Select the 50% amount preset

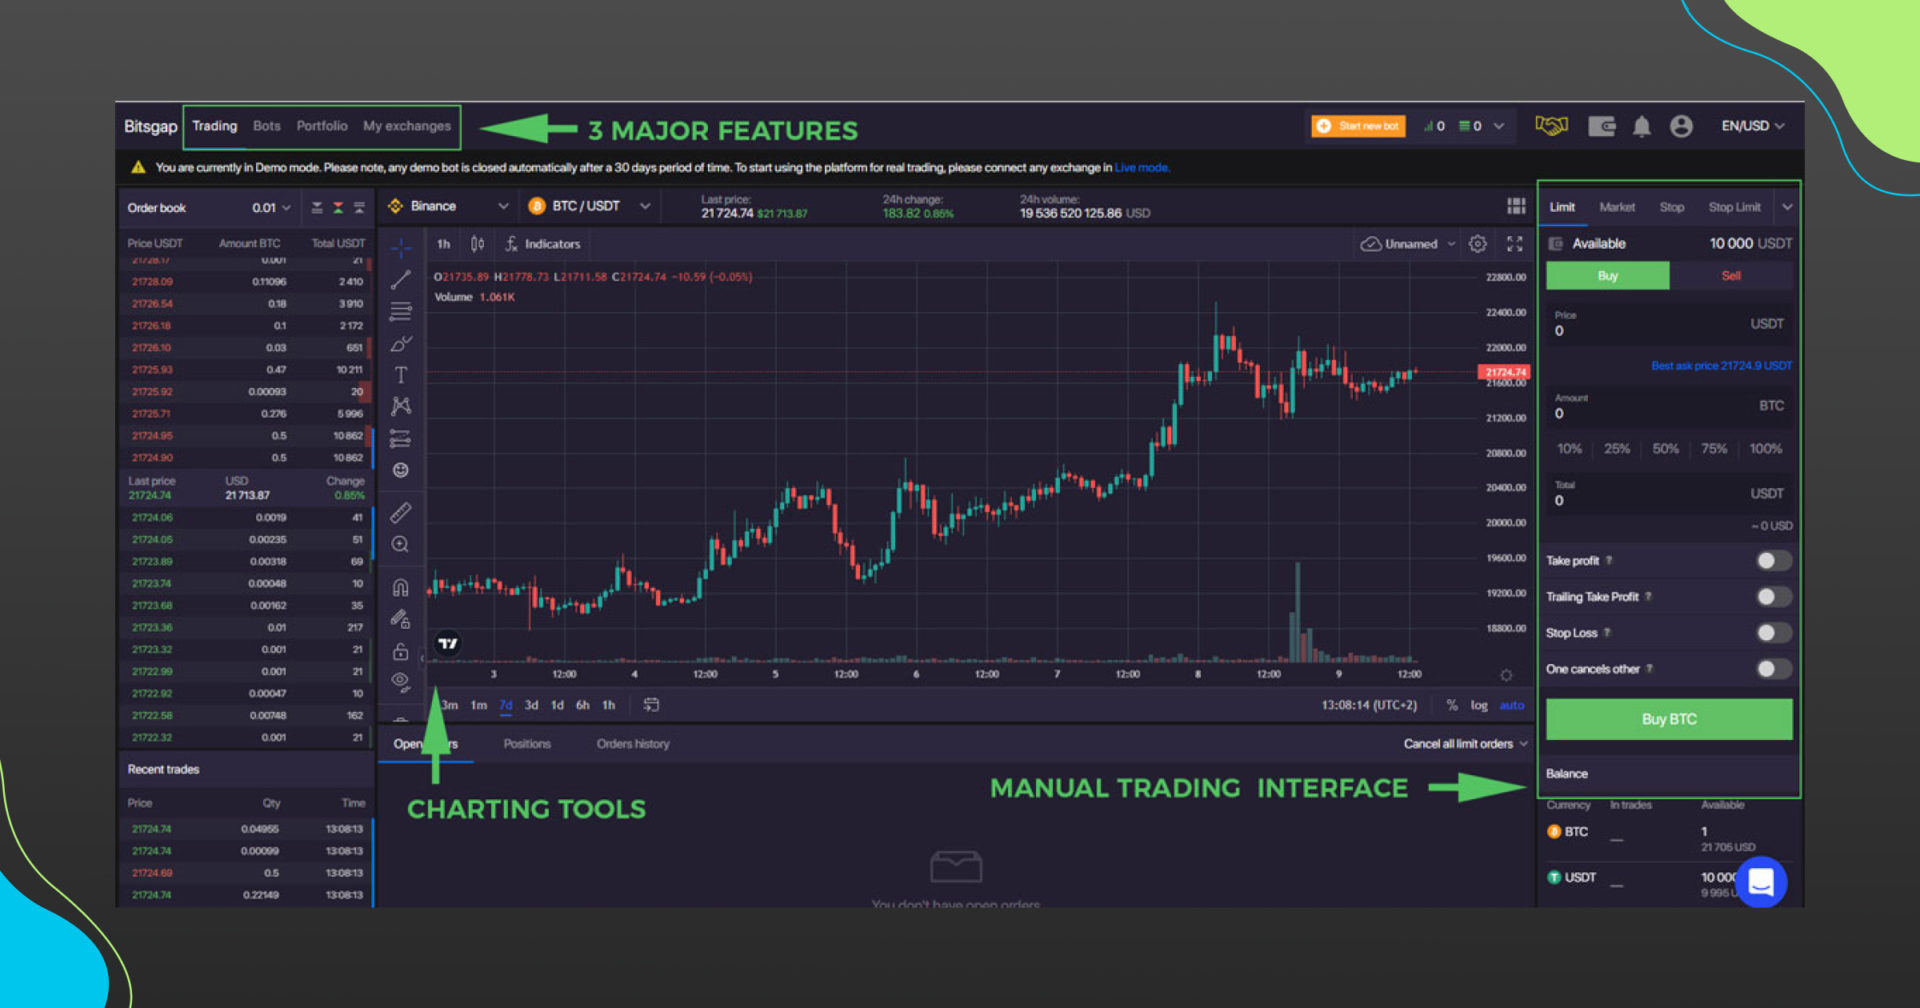tap(1665, 449)
